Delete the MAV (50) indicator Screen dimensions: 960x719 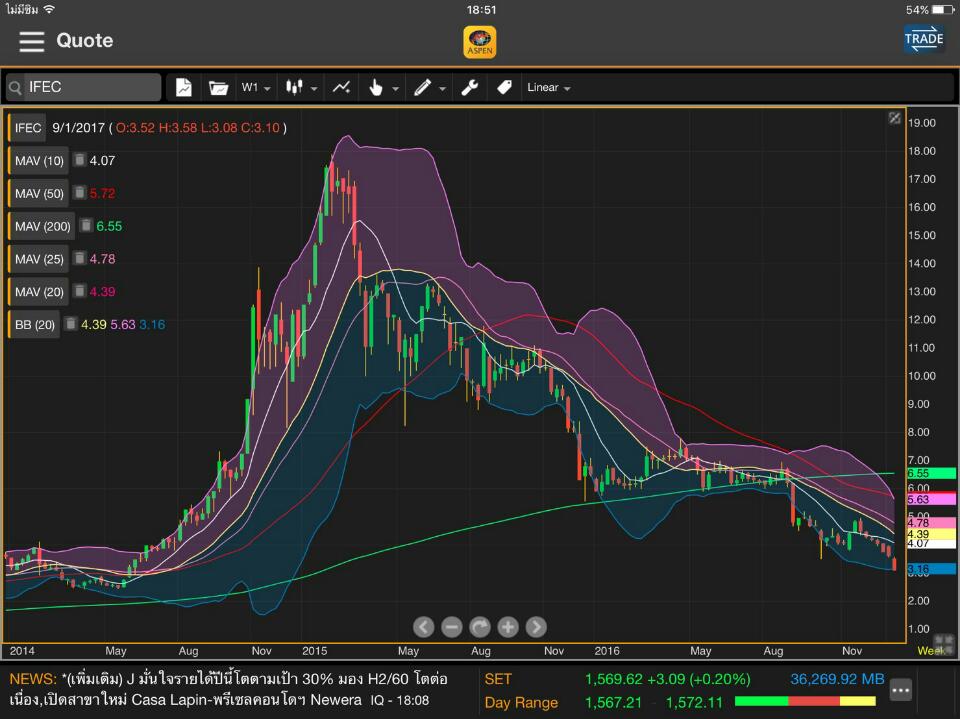click(x=80, y=193)
